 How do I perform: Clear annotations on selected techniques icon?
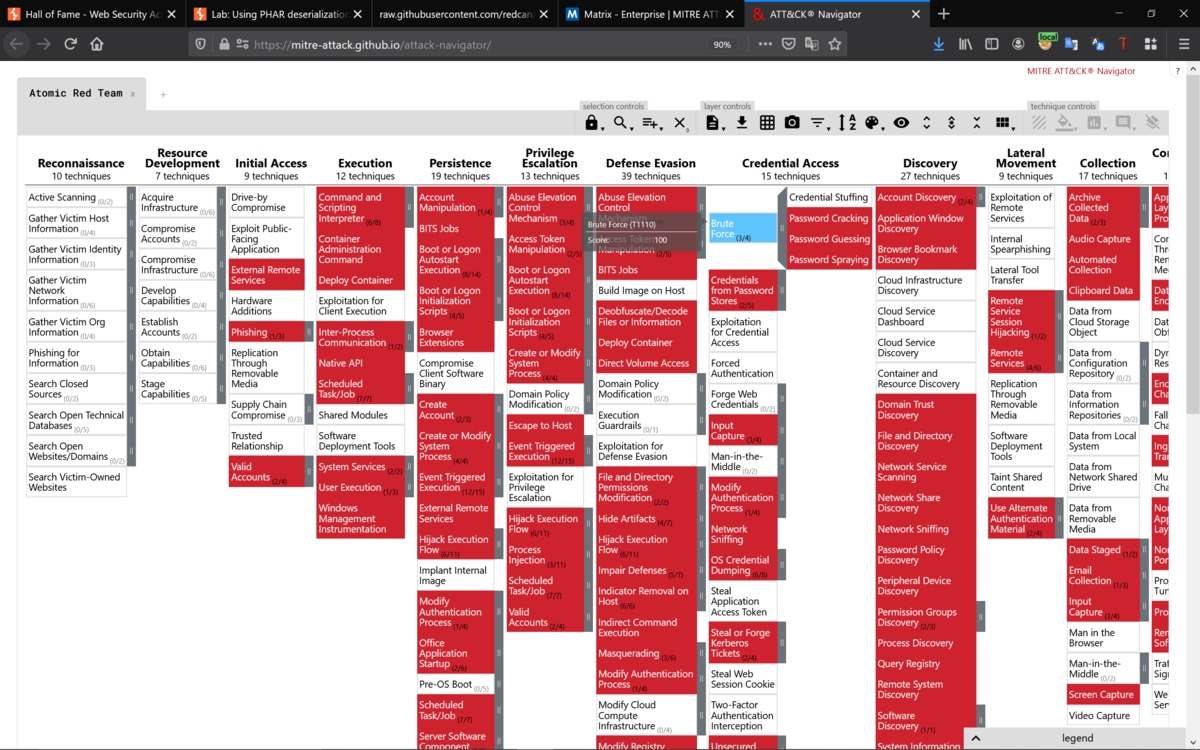click(x=1153, y=123)
